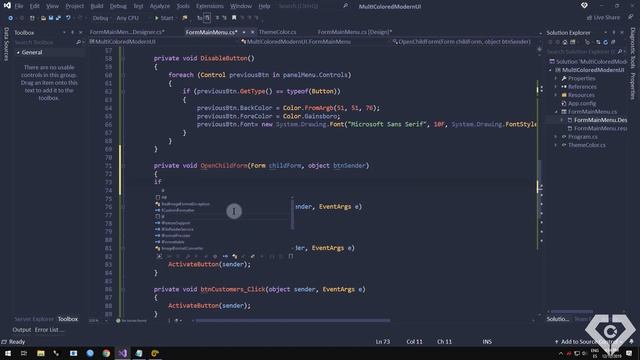This screenshot has width=640, height=360.
Task: Open the Extensions menu
Action: (x=209, y=6)
